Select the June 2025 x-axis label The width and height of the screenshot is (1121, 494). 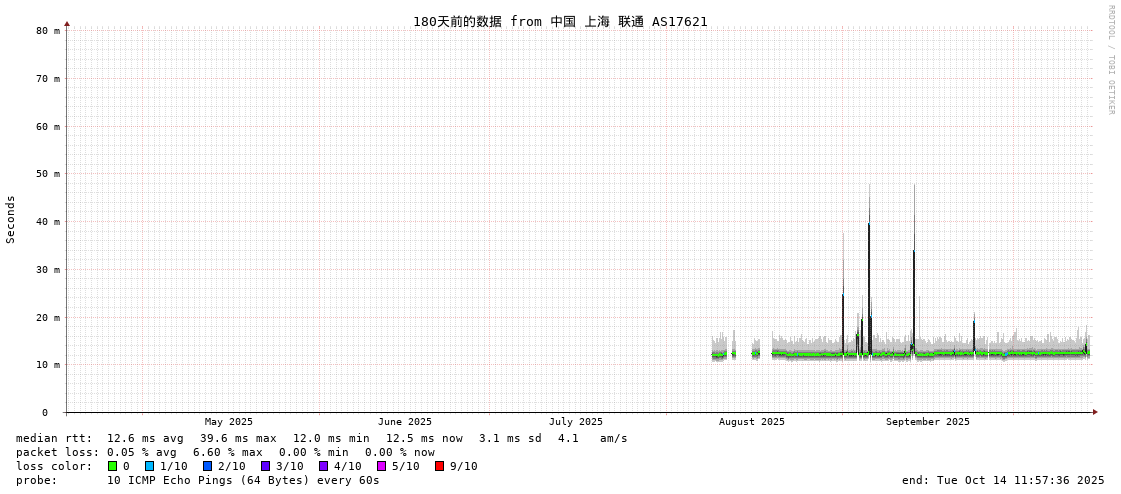[405, 422]
